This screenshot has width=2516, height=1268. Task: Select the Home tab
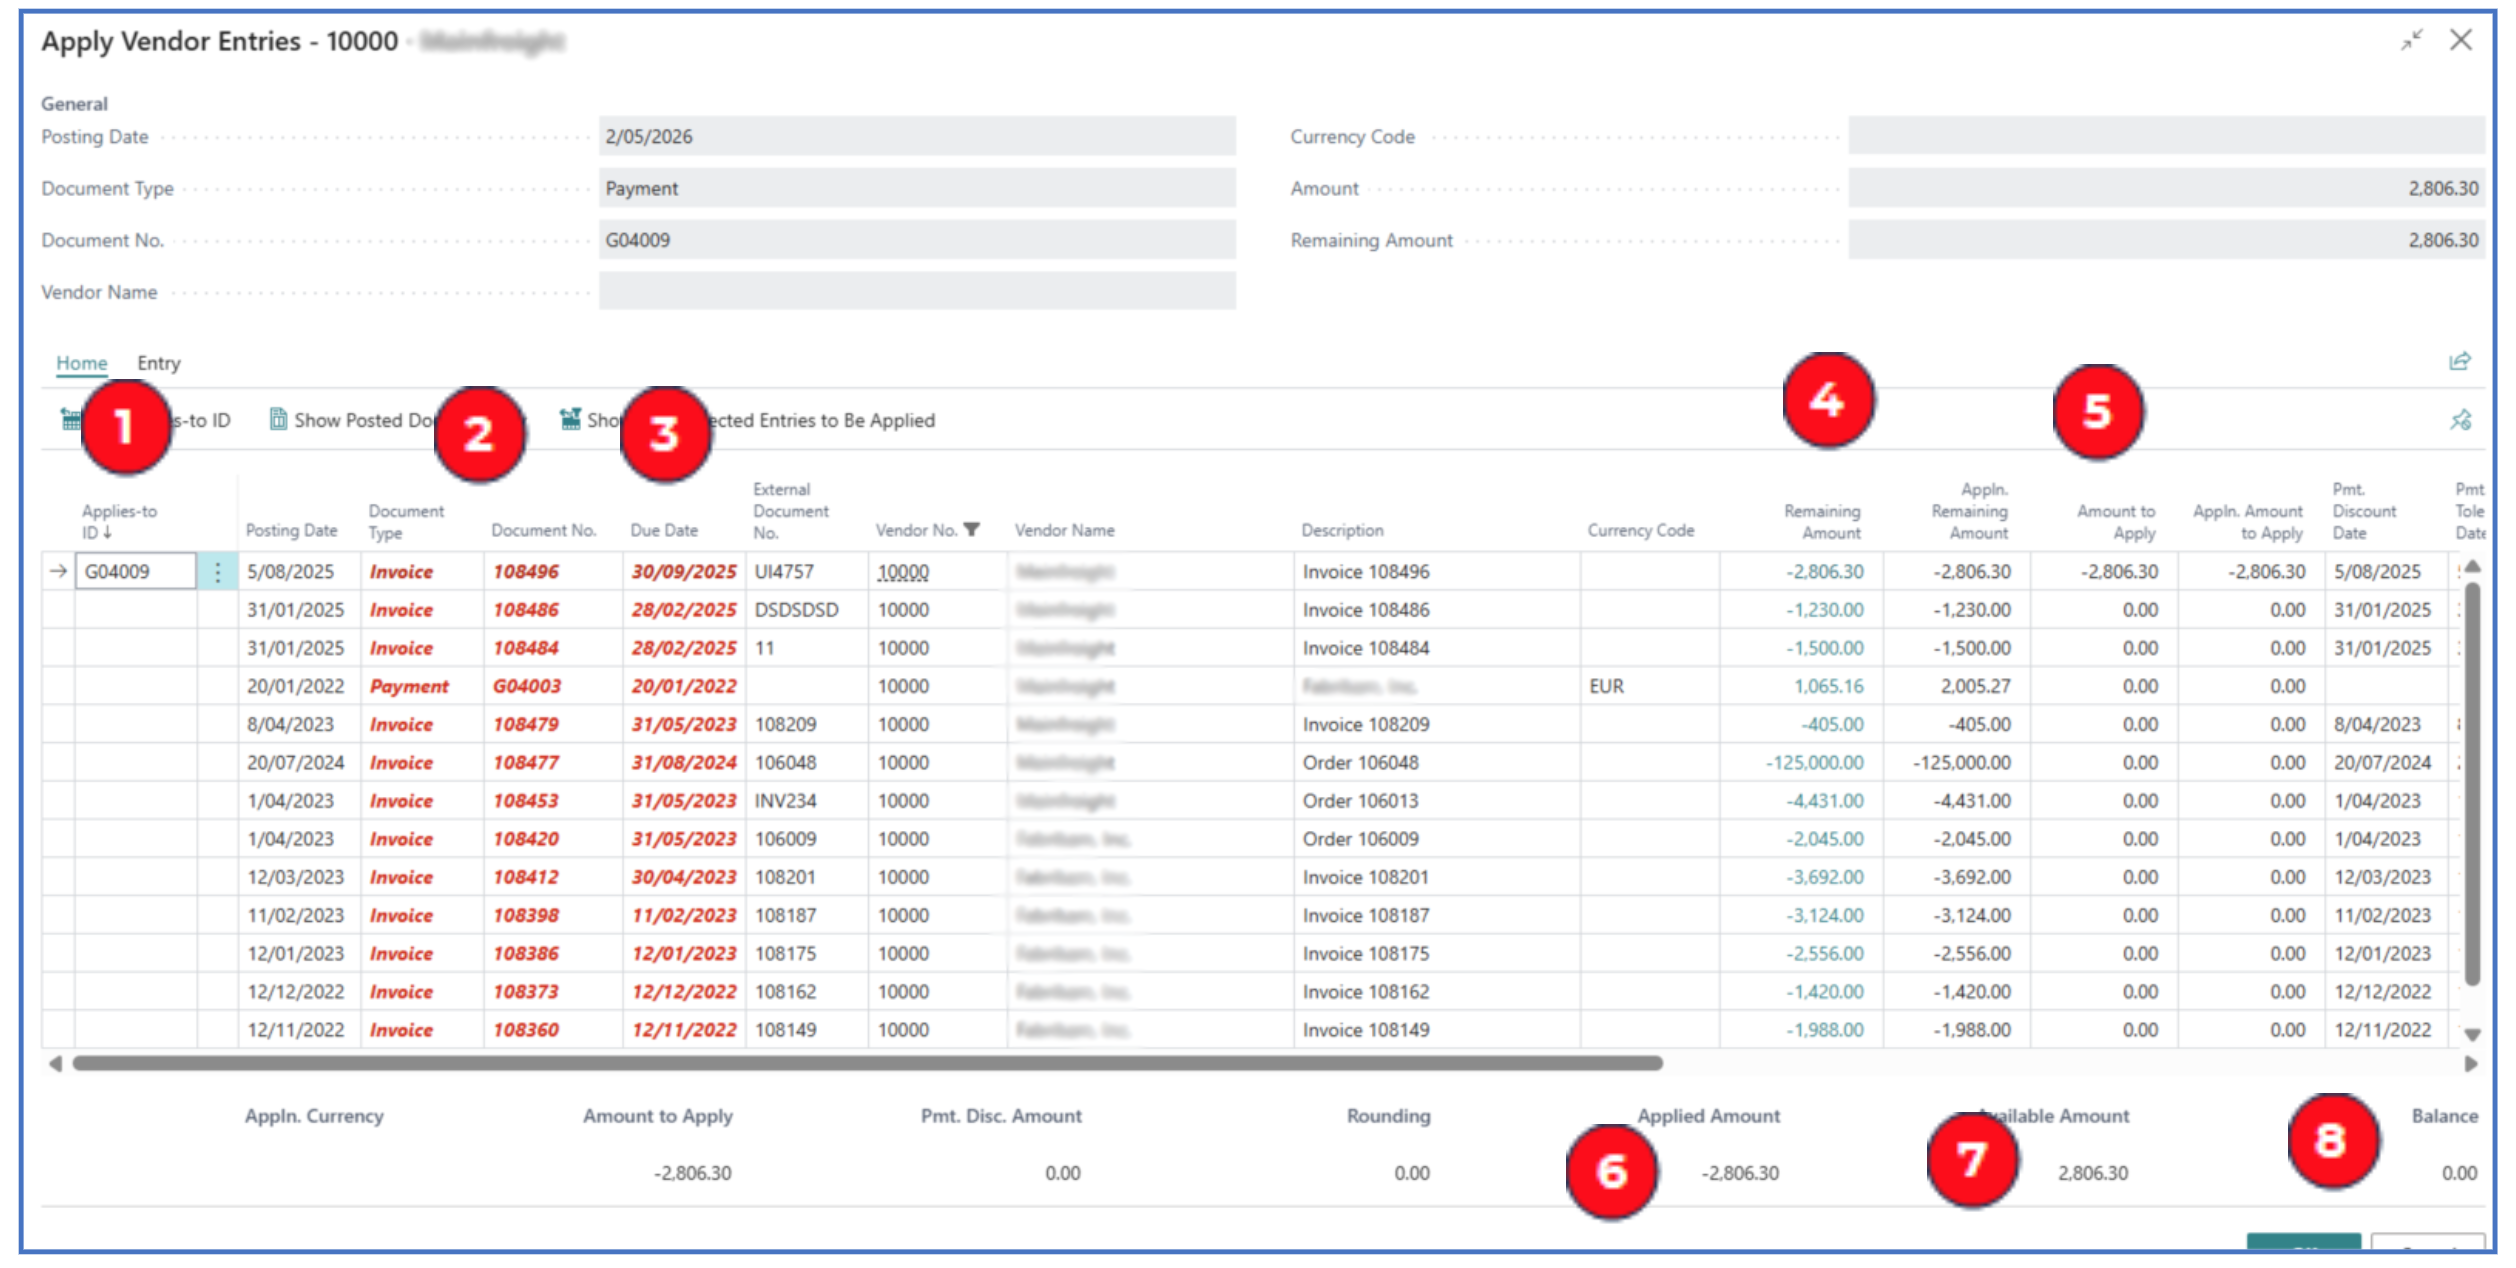[81, 363]
